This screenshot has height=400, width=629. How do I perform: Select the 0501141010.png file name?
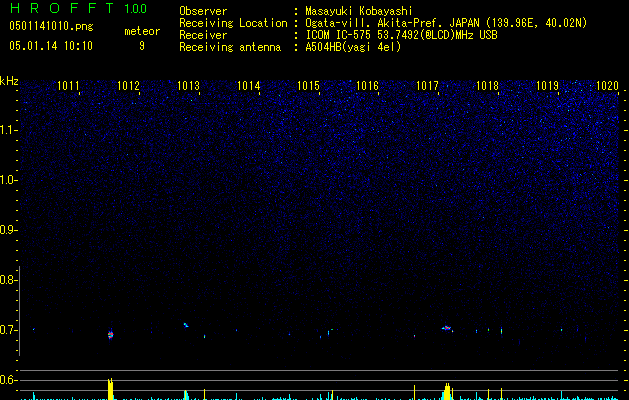[x=51, y=26]
